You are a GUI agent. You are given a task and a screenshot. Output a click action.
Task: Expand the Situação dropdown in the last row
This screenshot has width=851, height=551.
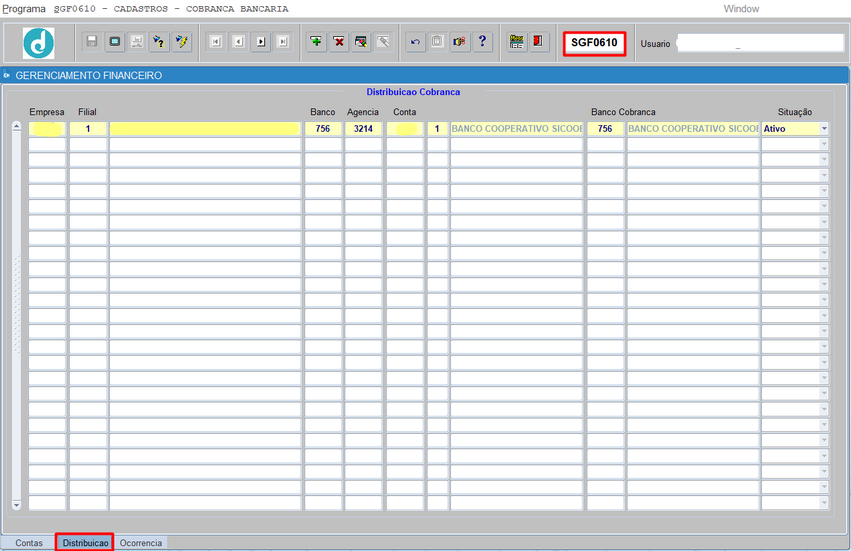824,503
